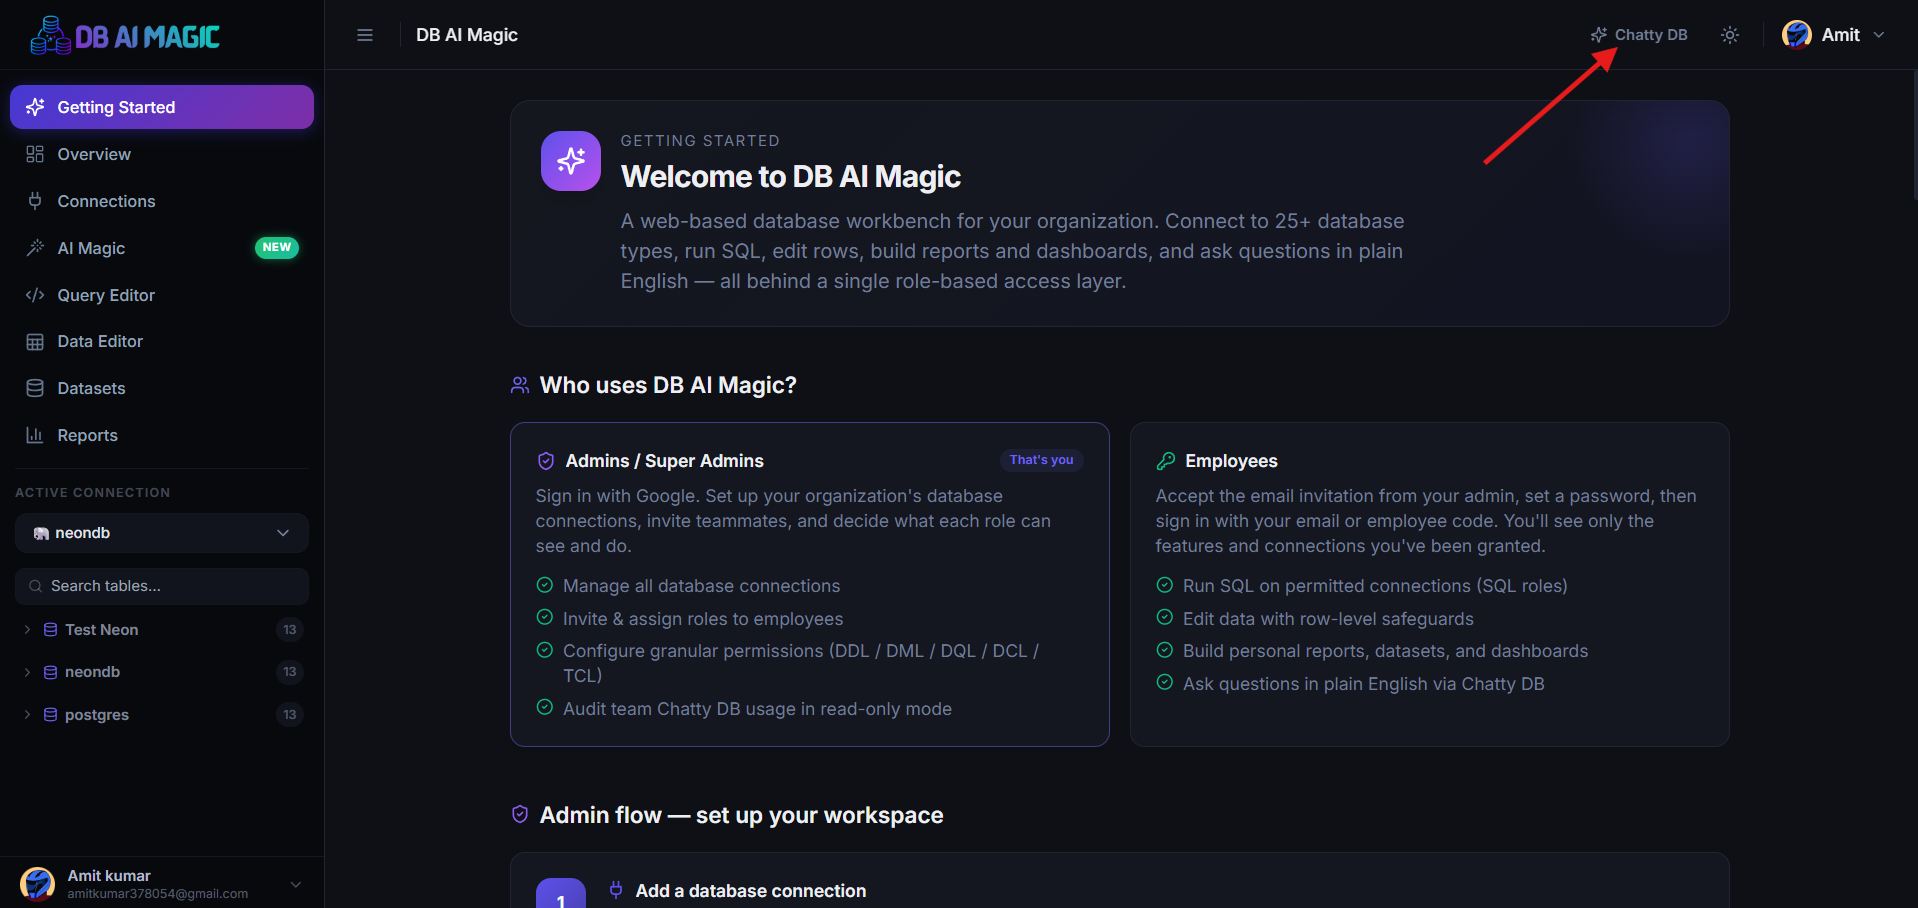
Task: Go to the Datasets menu item
Action: pos(162,388)
